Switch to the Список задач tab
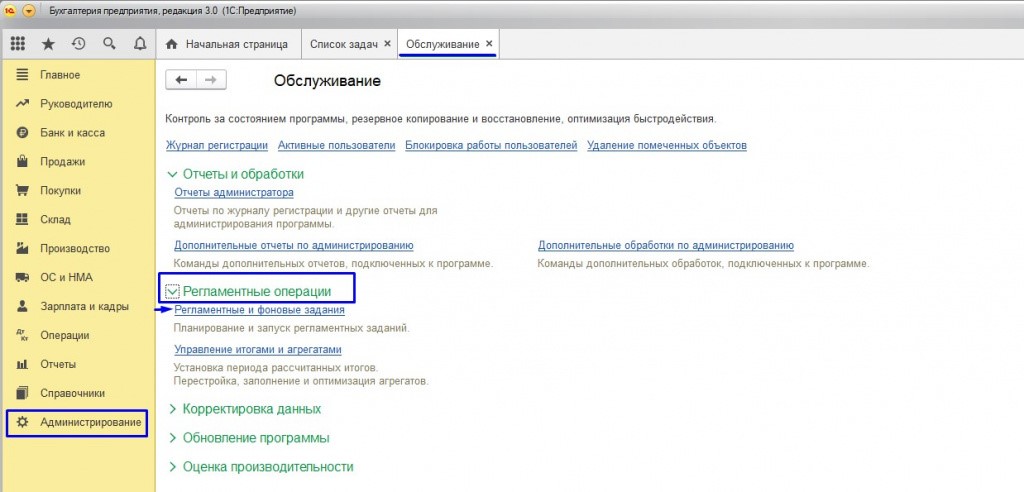 point(343,44)
